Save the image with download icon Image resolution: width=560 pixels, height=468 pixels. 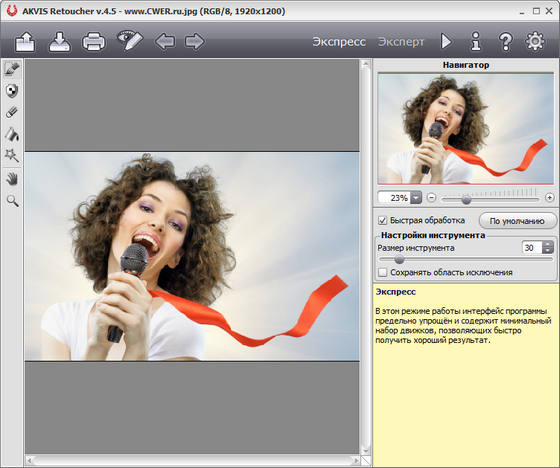pyautogui.click(x=60, y=41)
